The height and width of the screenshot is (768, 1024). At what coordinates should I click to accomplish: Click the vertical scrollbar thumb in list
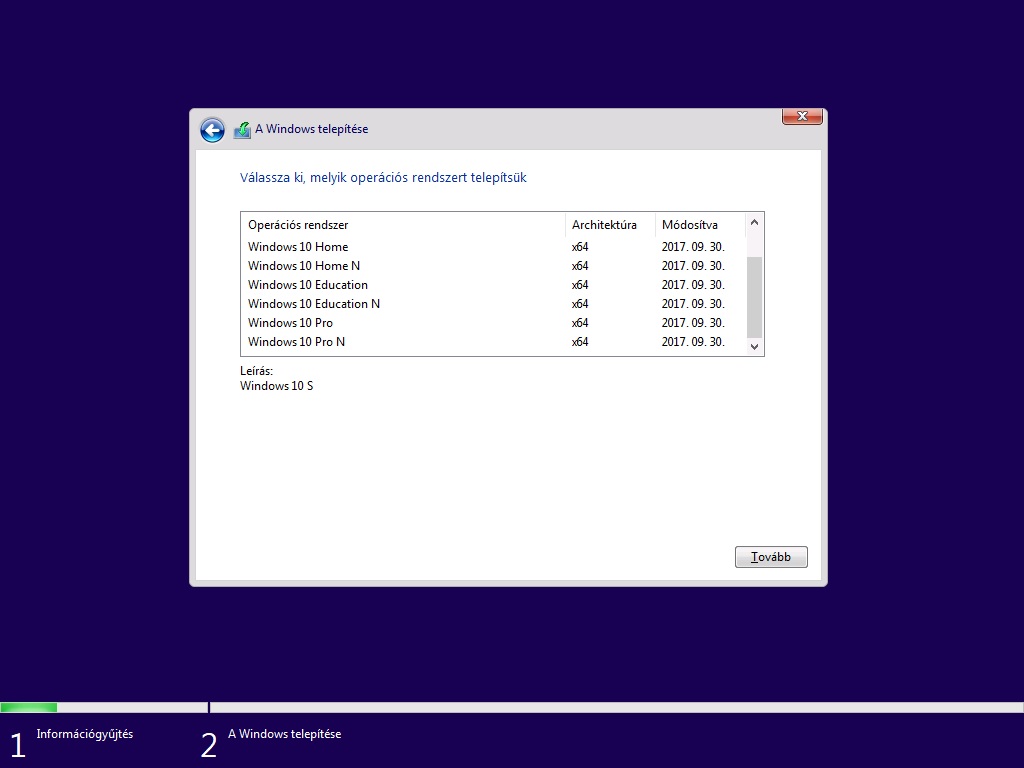(x=754, y=297)
